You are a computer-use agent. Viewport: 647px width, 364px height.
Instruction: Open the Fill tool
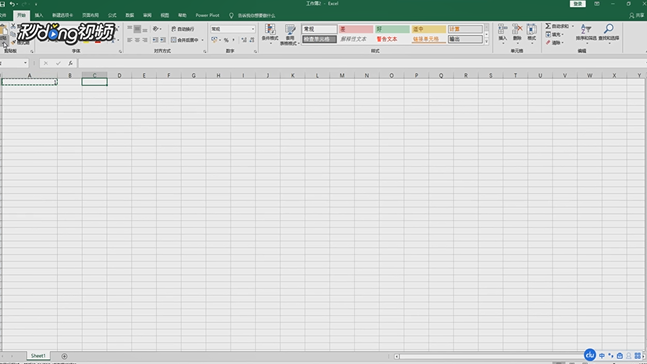click(554, 34)
